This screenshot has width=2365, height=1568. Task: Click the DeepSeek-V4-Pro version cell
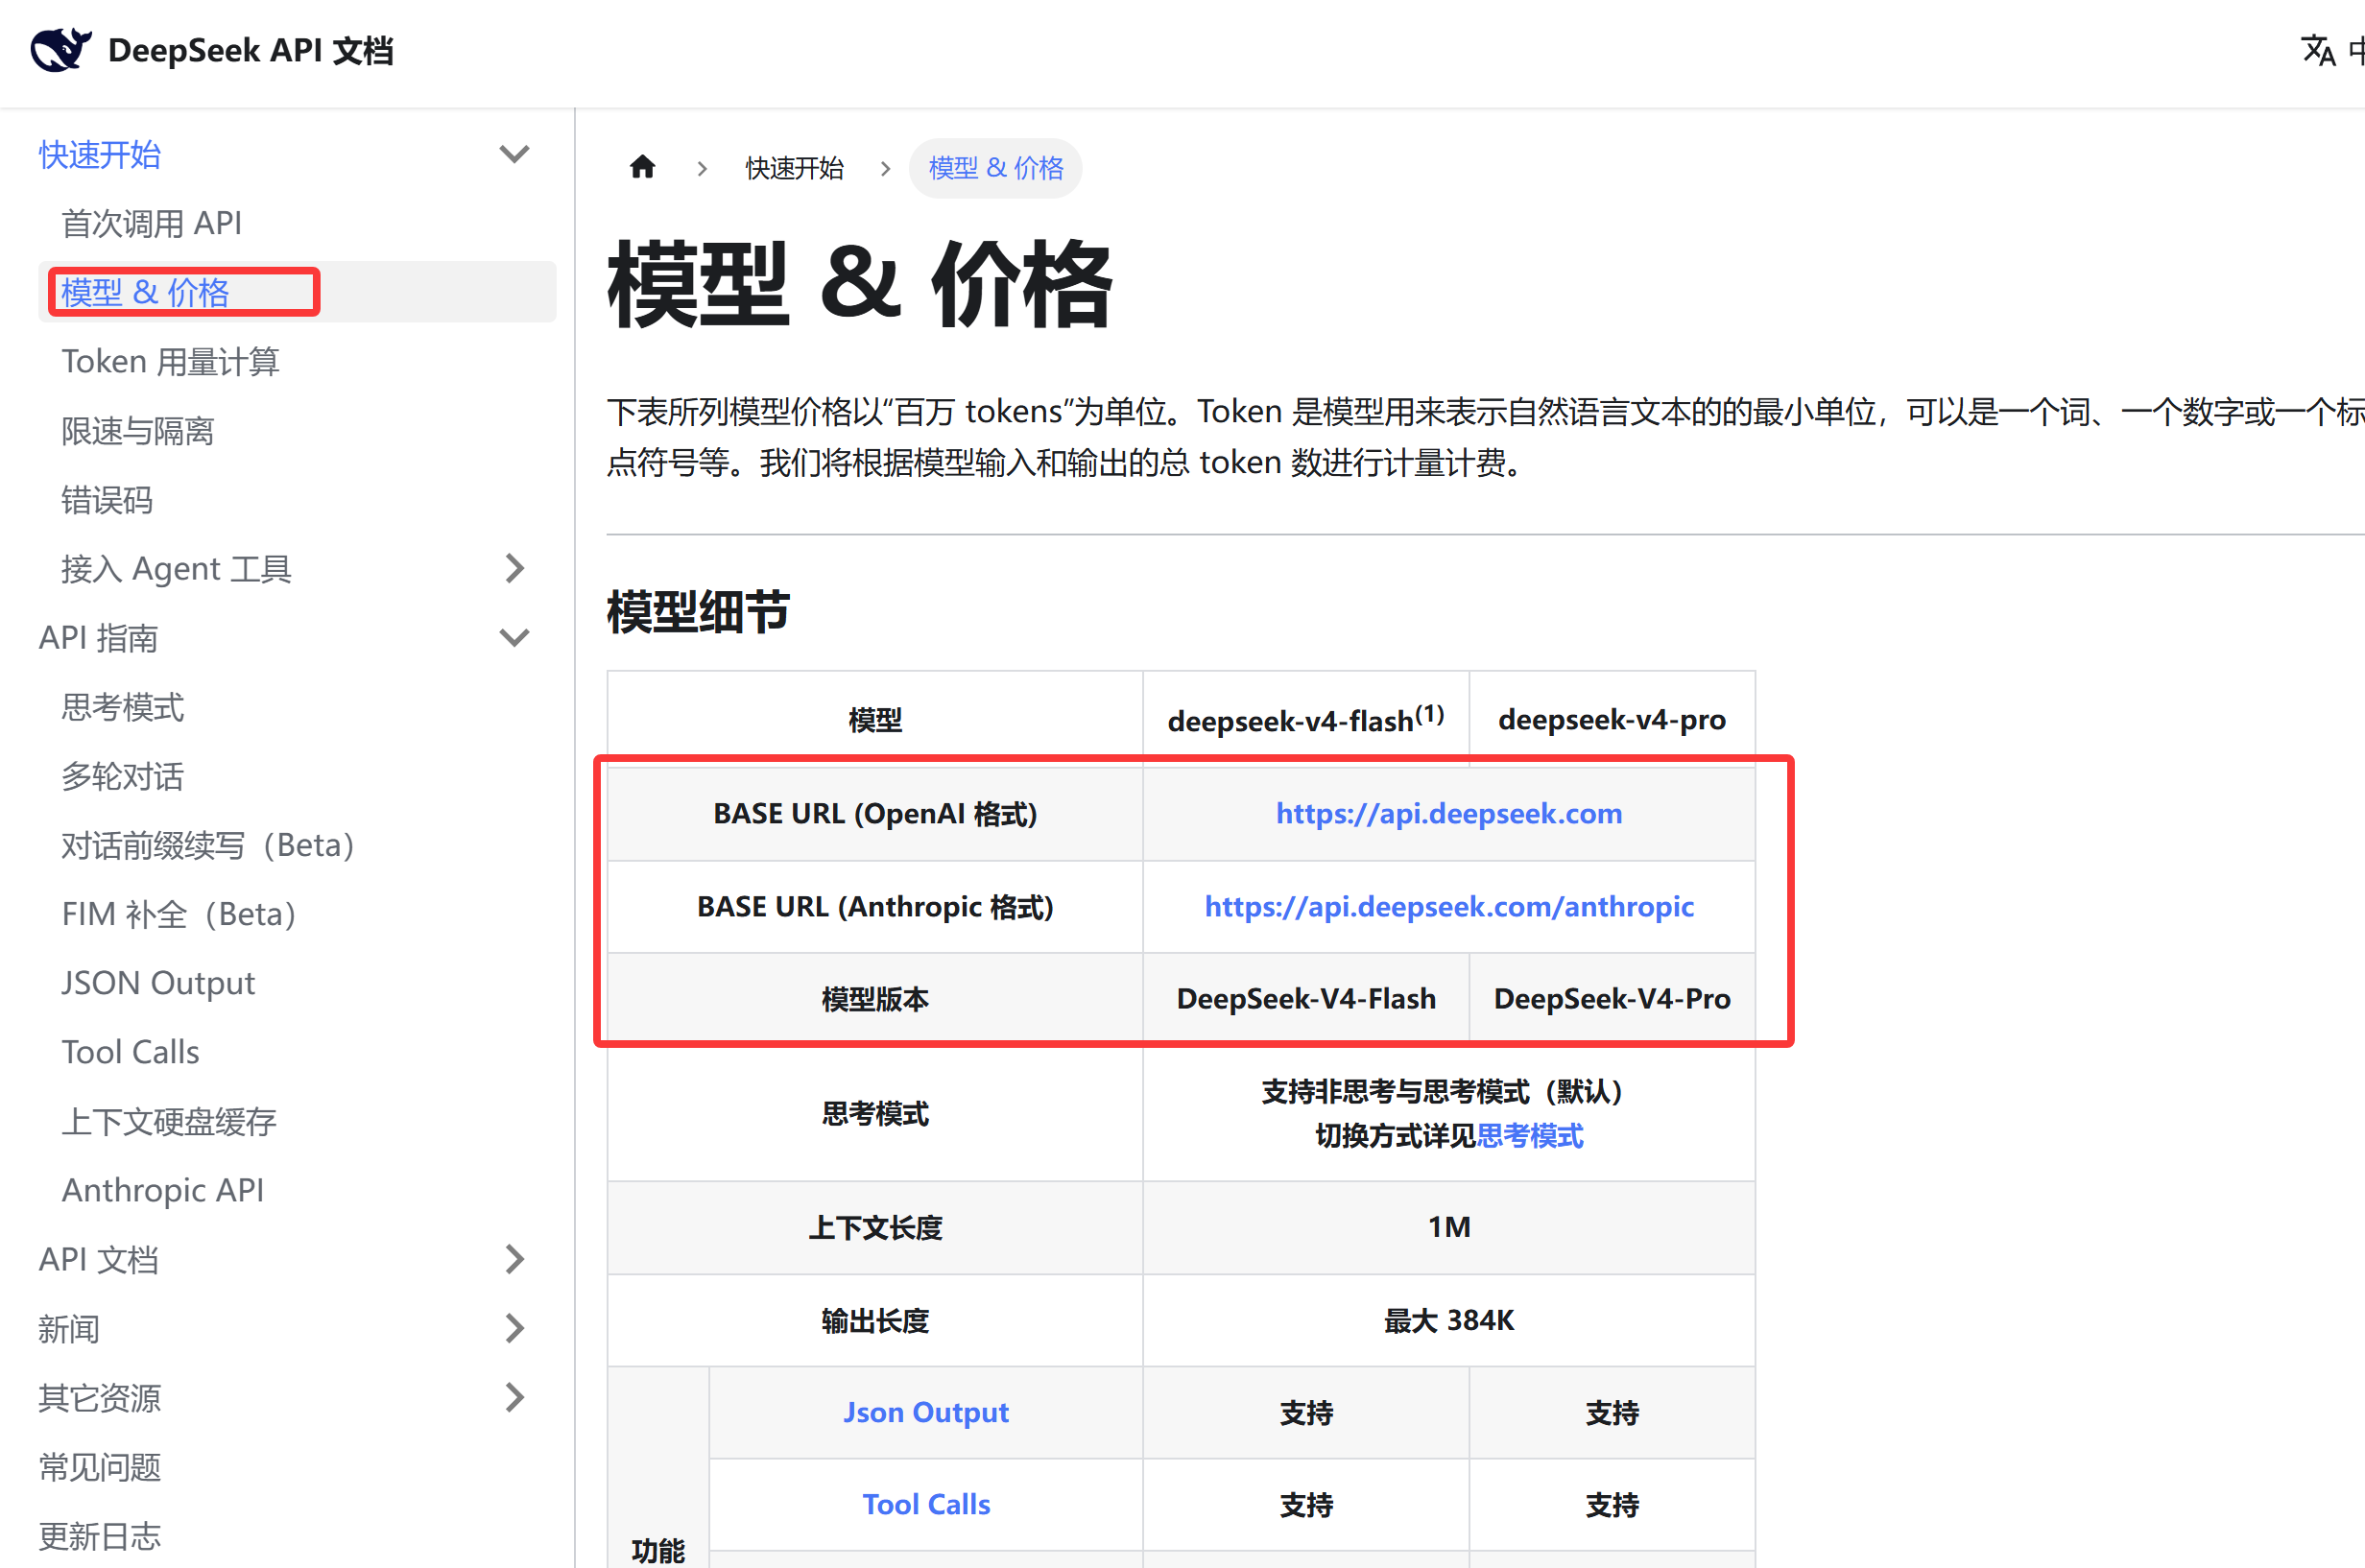coord(1611,998)
